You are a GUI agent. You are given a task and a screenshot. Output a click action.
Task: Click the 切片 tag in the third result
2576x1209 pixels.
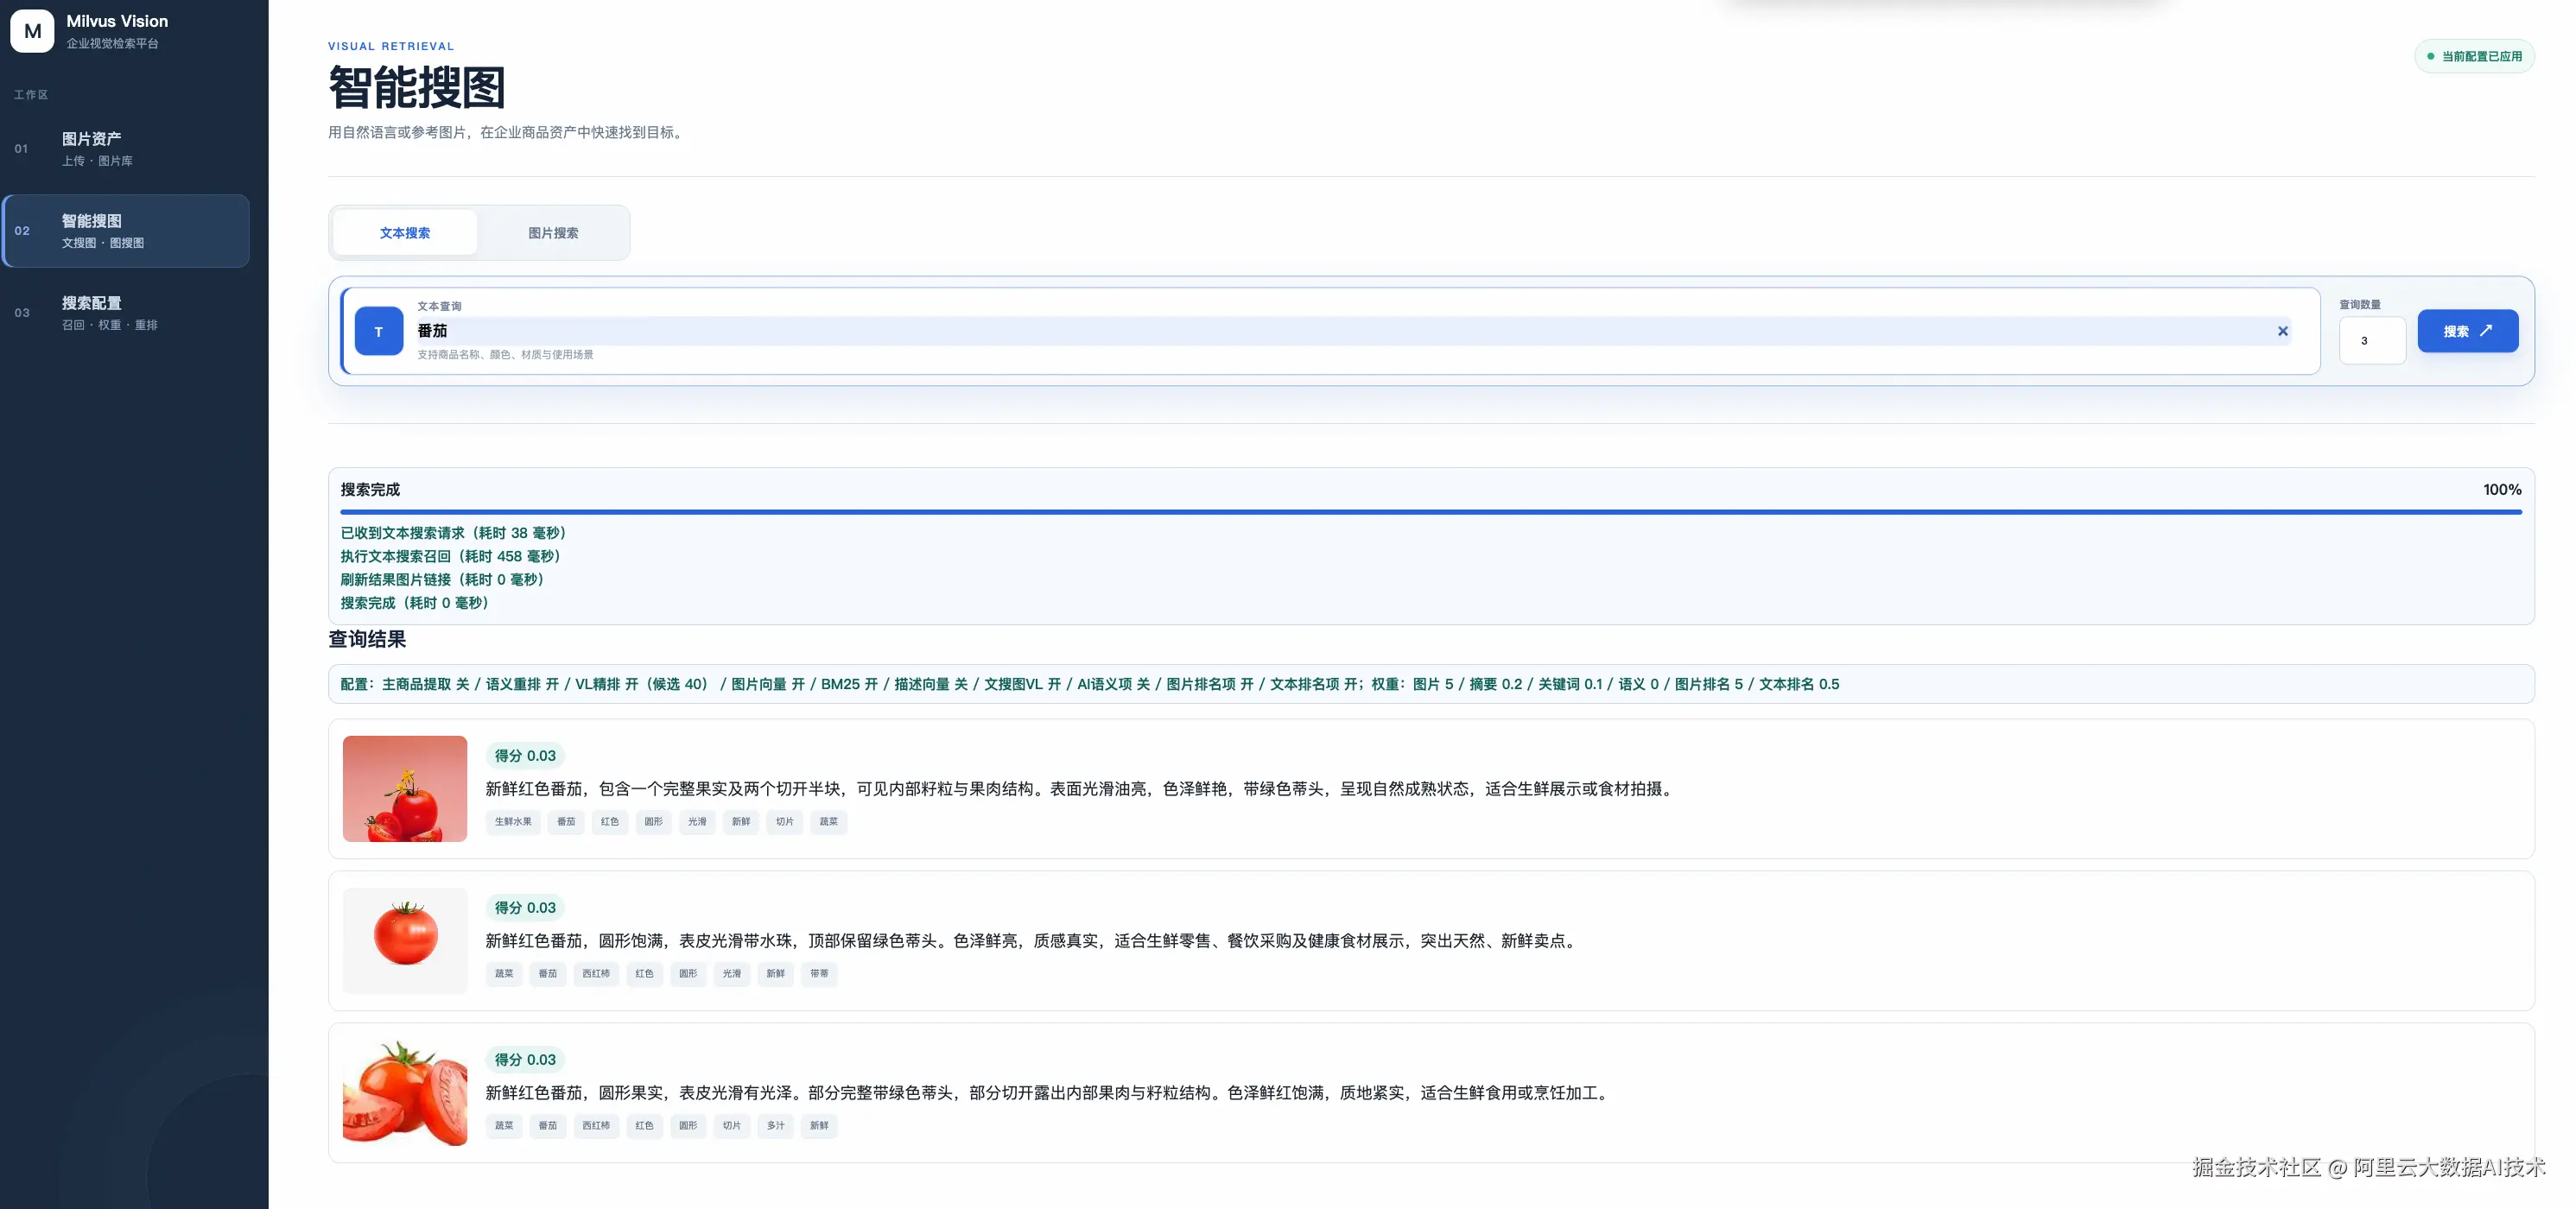(732, 1126)
